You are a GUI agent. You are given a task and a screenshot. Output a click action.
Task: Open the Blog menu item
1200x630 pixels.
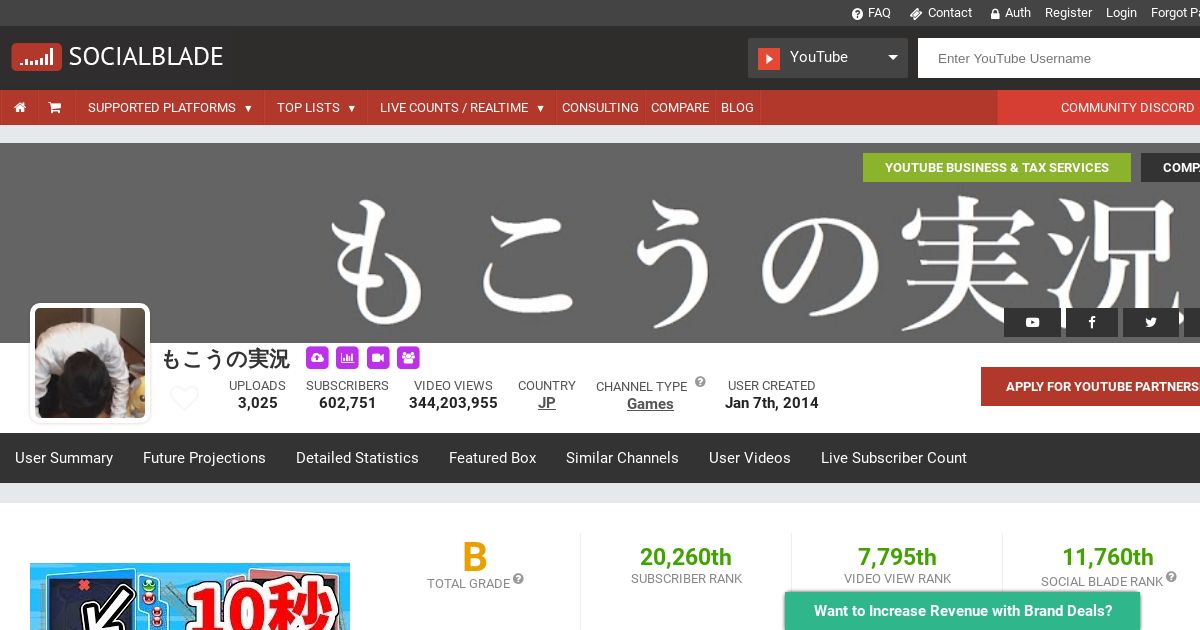[737, 108]
